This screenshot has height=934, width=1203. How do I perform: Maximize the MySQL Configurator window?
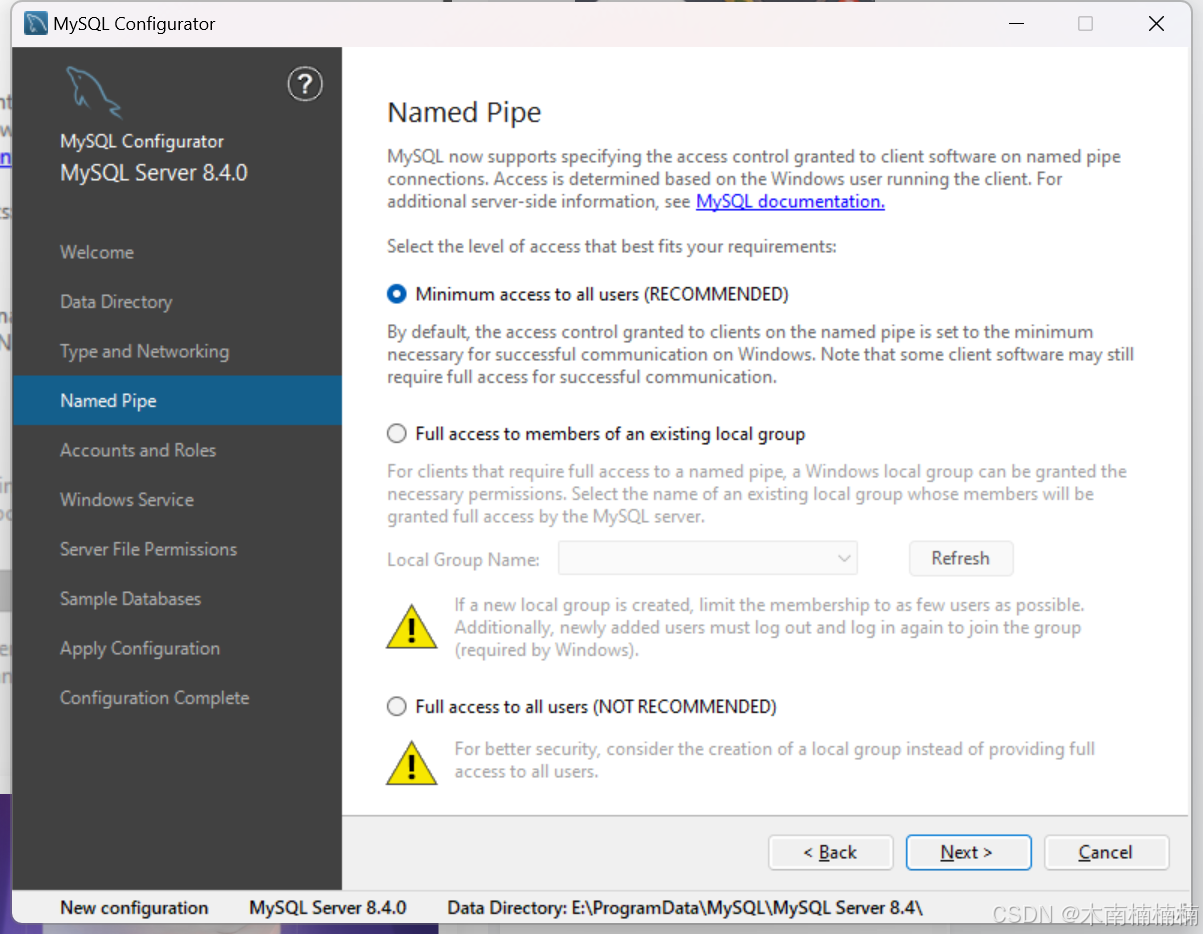(x=1085, y=23)
